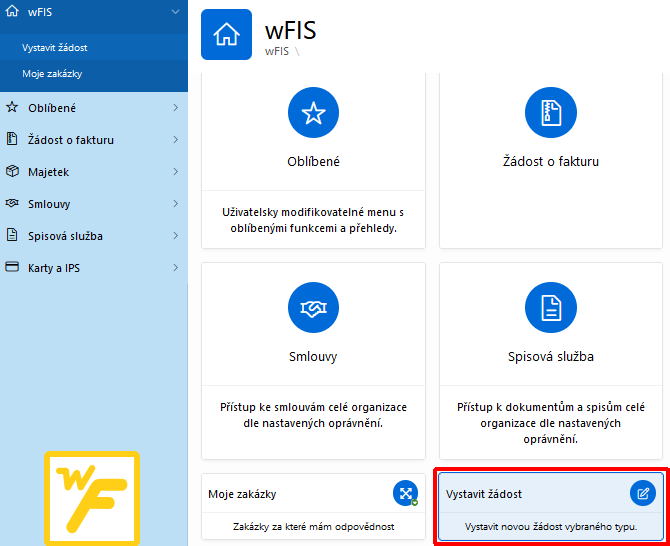Click the round document icon on Spisová služba card
This screenshot has height=546, width=670.
tap(551, 308)
